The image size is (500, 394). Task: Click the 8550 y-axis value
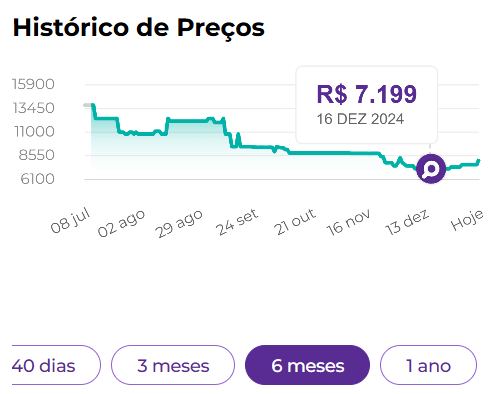pos(37,155)
